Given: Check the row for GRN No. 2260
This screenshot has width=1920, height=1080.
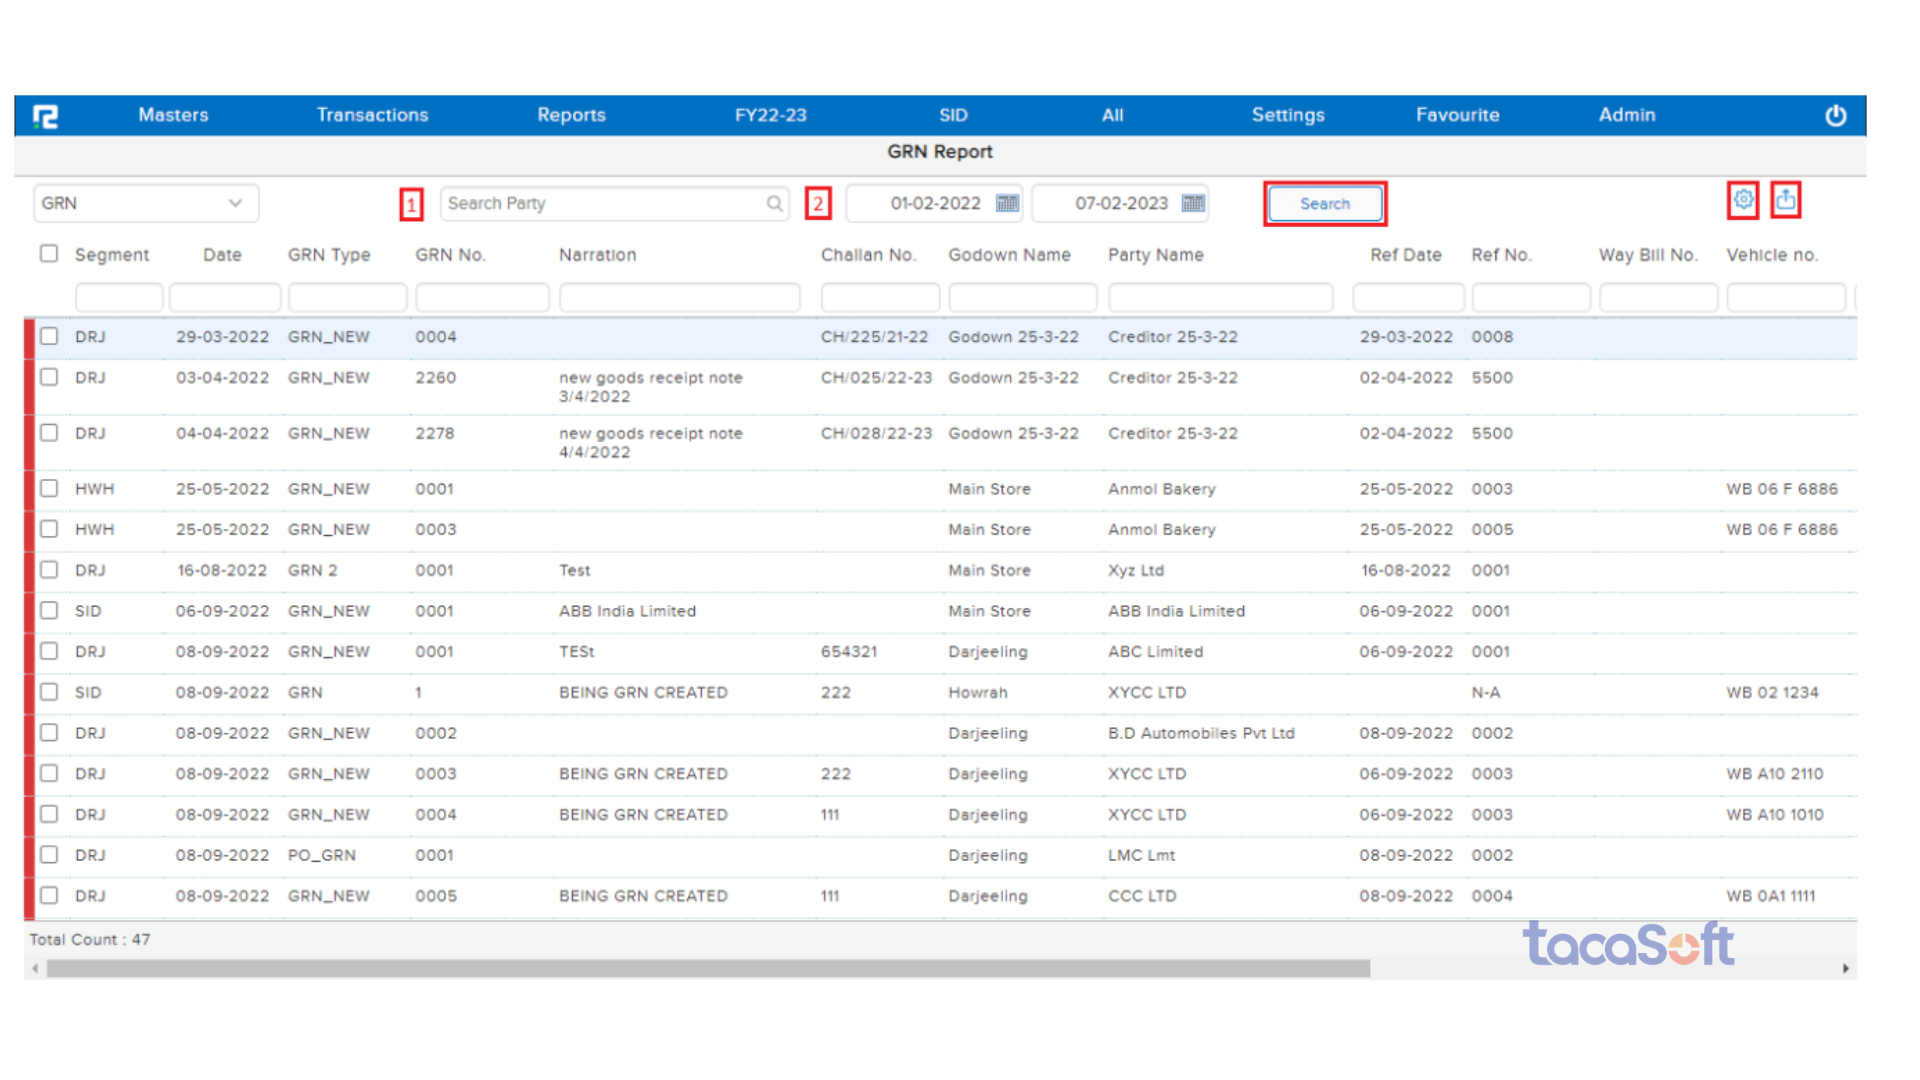Looking at the screenshot, I should pyautogui.click(x=48, y=377).
